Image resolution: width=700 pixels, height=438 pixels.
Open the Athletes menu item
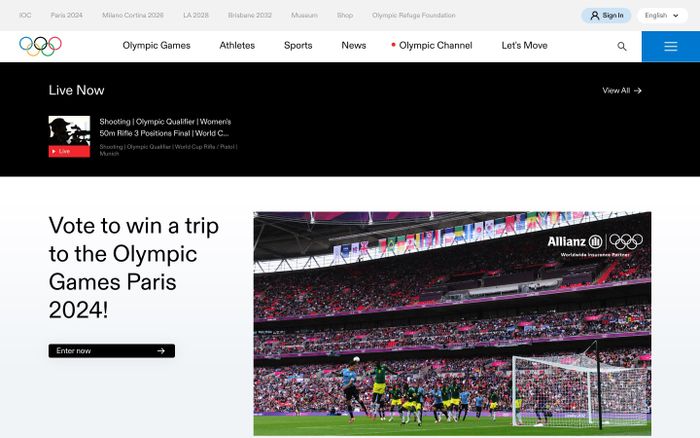click(237, 46)
